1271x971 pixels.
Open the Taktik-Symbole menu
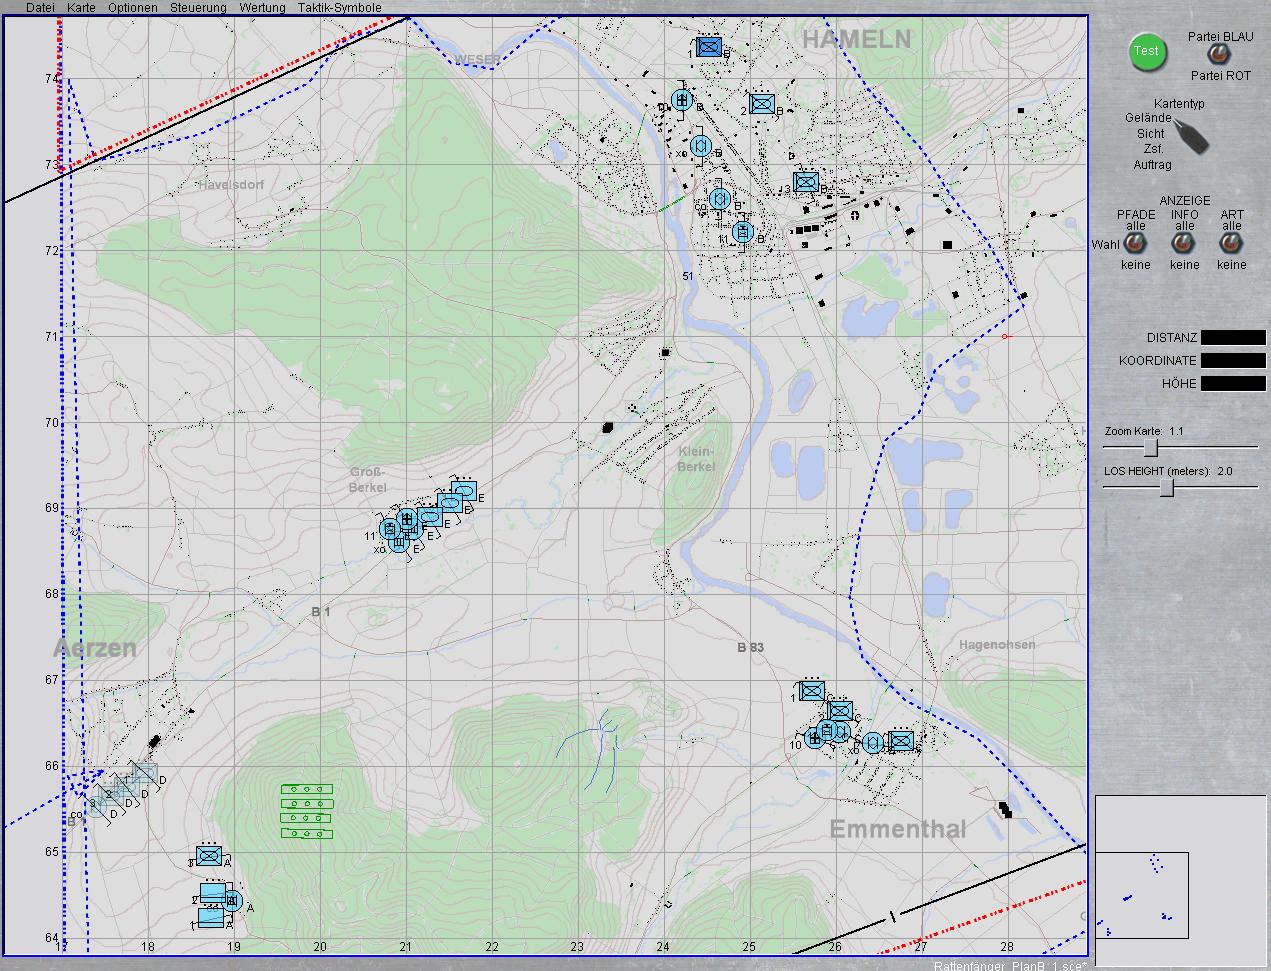pyautogui.click(x=339, y=8)
